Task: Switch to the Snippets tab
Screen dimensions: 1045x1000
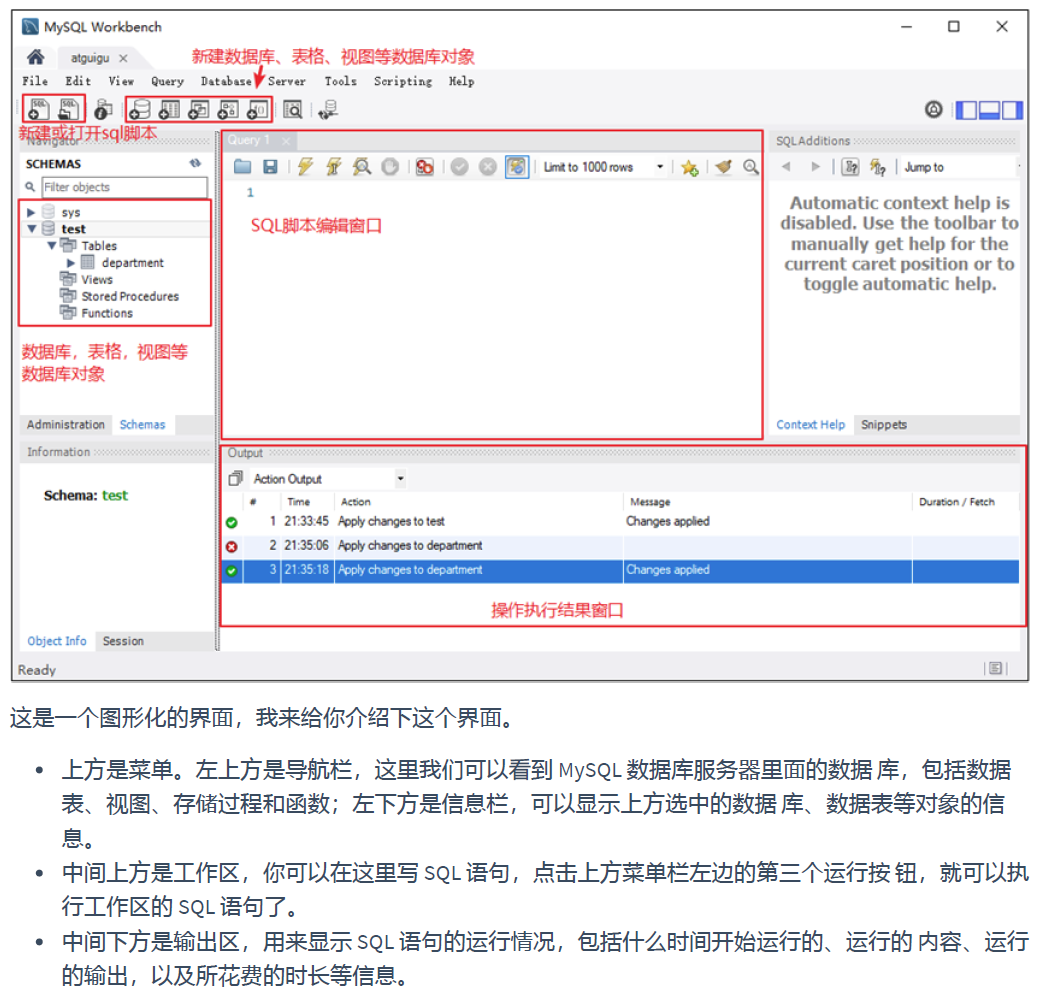Action: click(x=884, y=425)
